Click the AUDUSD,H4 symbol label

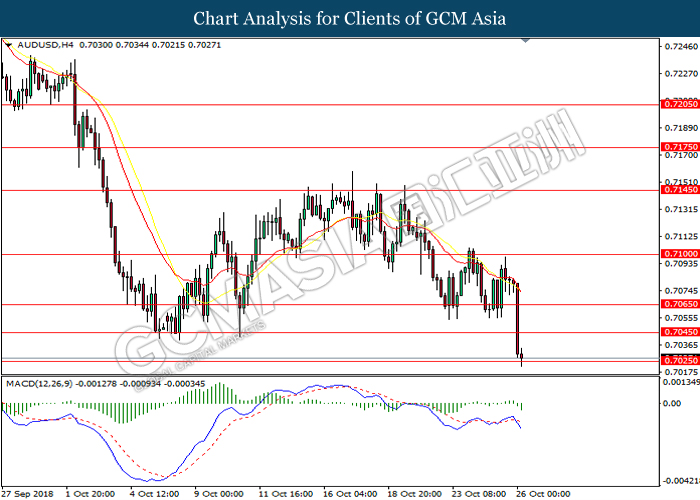coord(46,45)
